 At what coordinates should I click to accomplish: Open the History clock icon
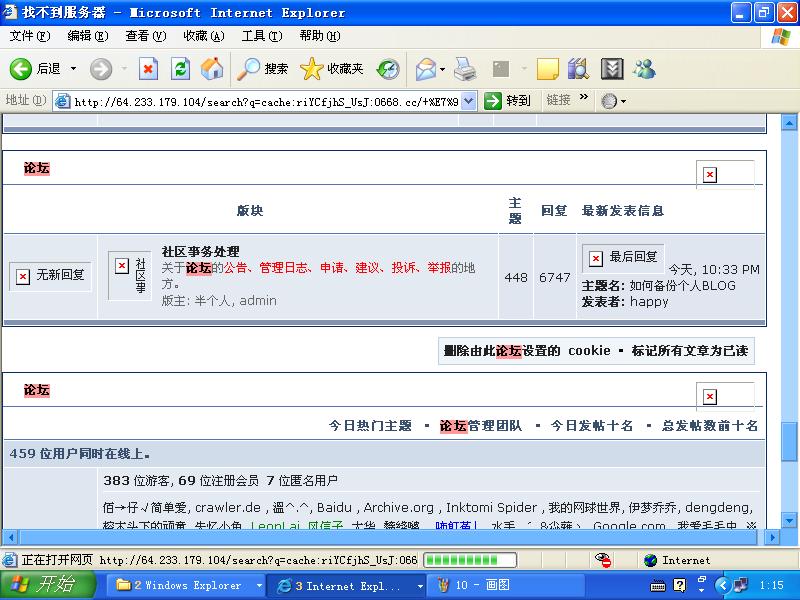[388, 69]
